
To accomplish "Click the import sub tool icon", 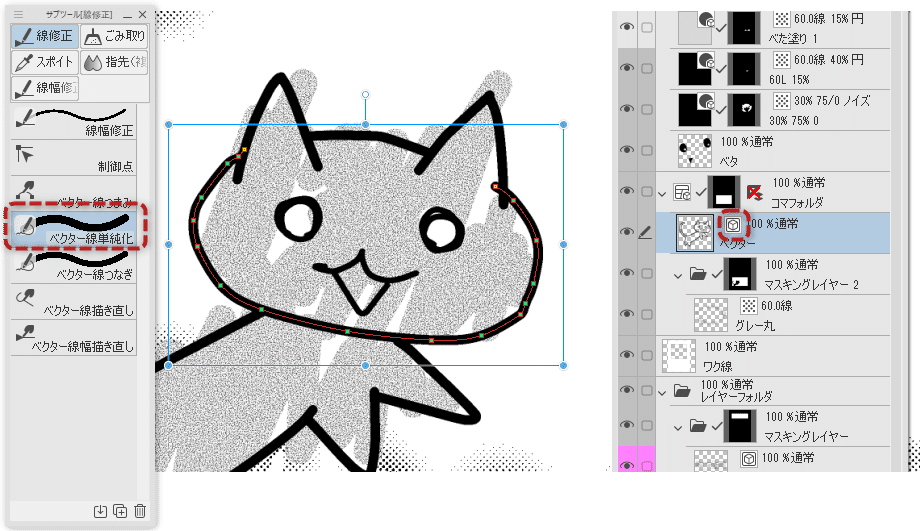I will pos(100,511).
